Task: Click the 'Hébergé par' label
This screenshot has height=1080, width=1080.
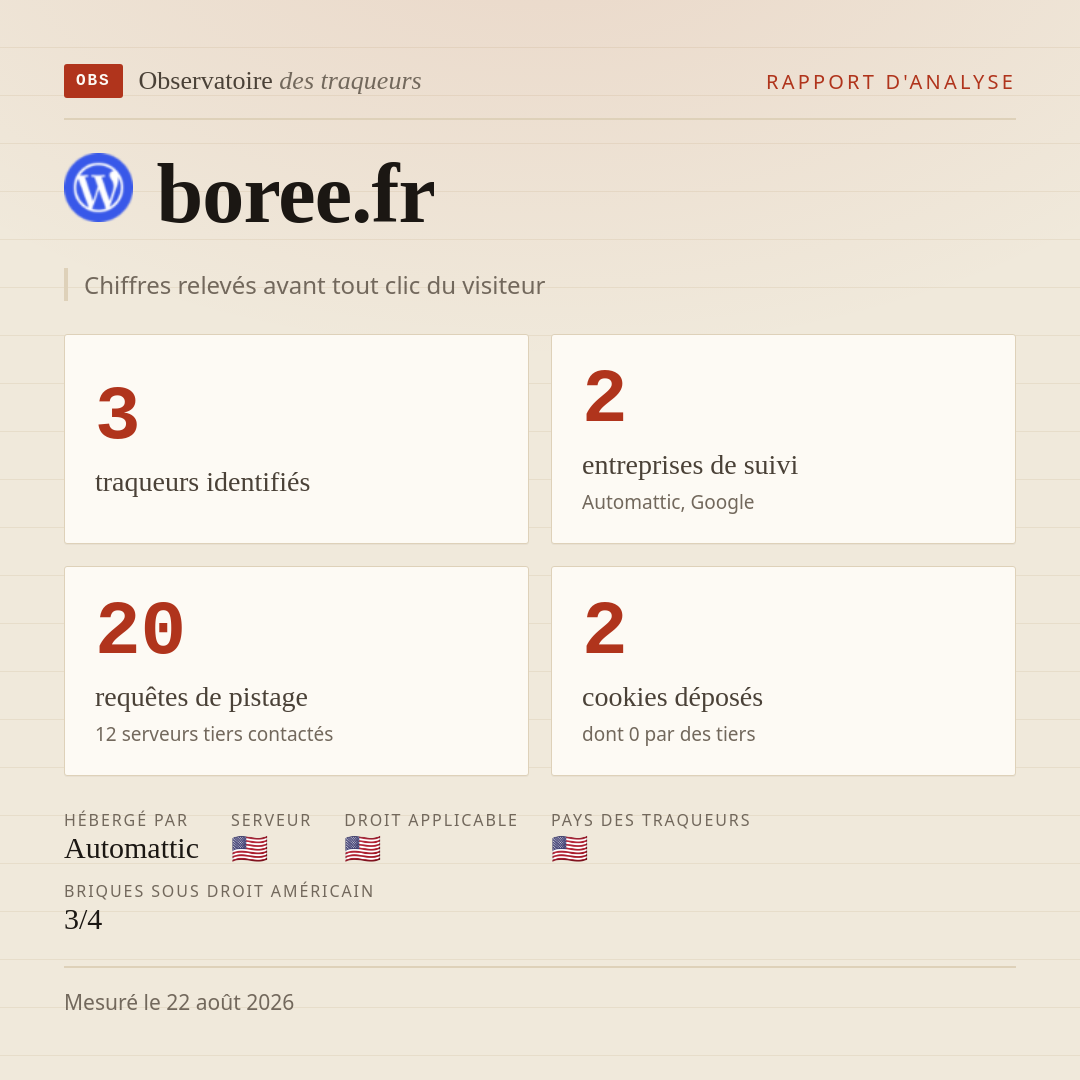Action: pyautogui.click(x=126, y=820)
